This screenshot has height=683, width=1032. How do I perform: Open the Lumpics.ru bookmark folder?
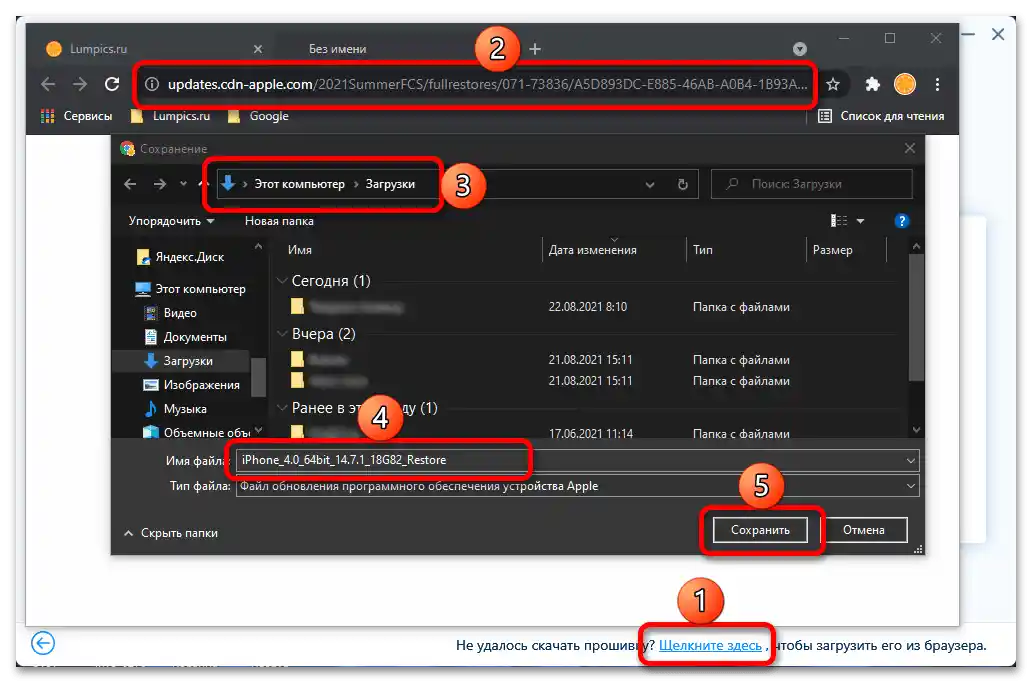pyautogui.click(x=170, y=116)
